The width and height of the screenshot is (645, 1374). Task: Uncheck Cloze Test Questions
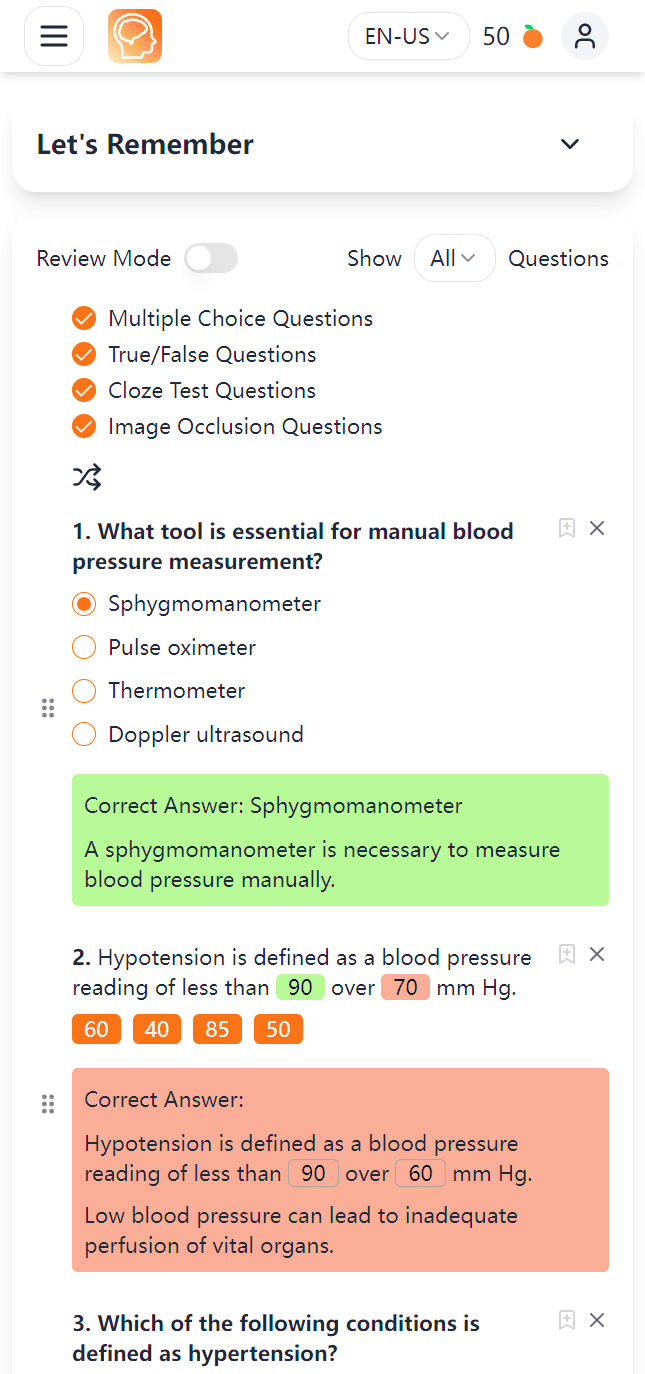pyautogui.click(x=84, y=391)
